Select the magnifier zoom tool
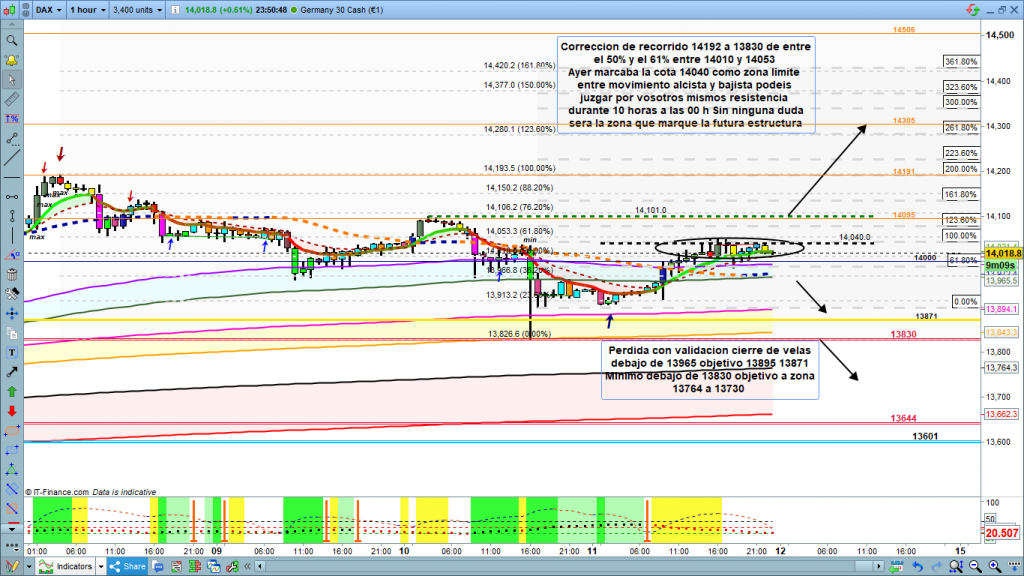This screenshot has height=576, width=1024. 11,41
